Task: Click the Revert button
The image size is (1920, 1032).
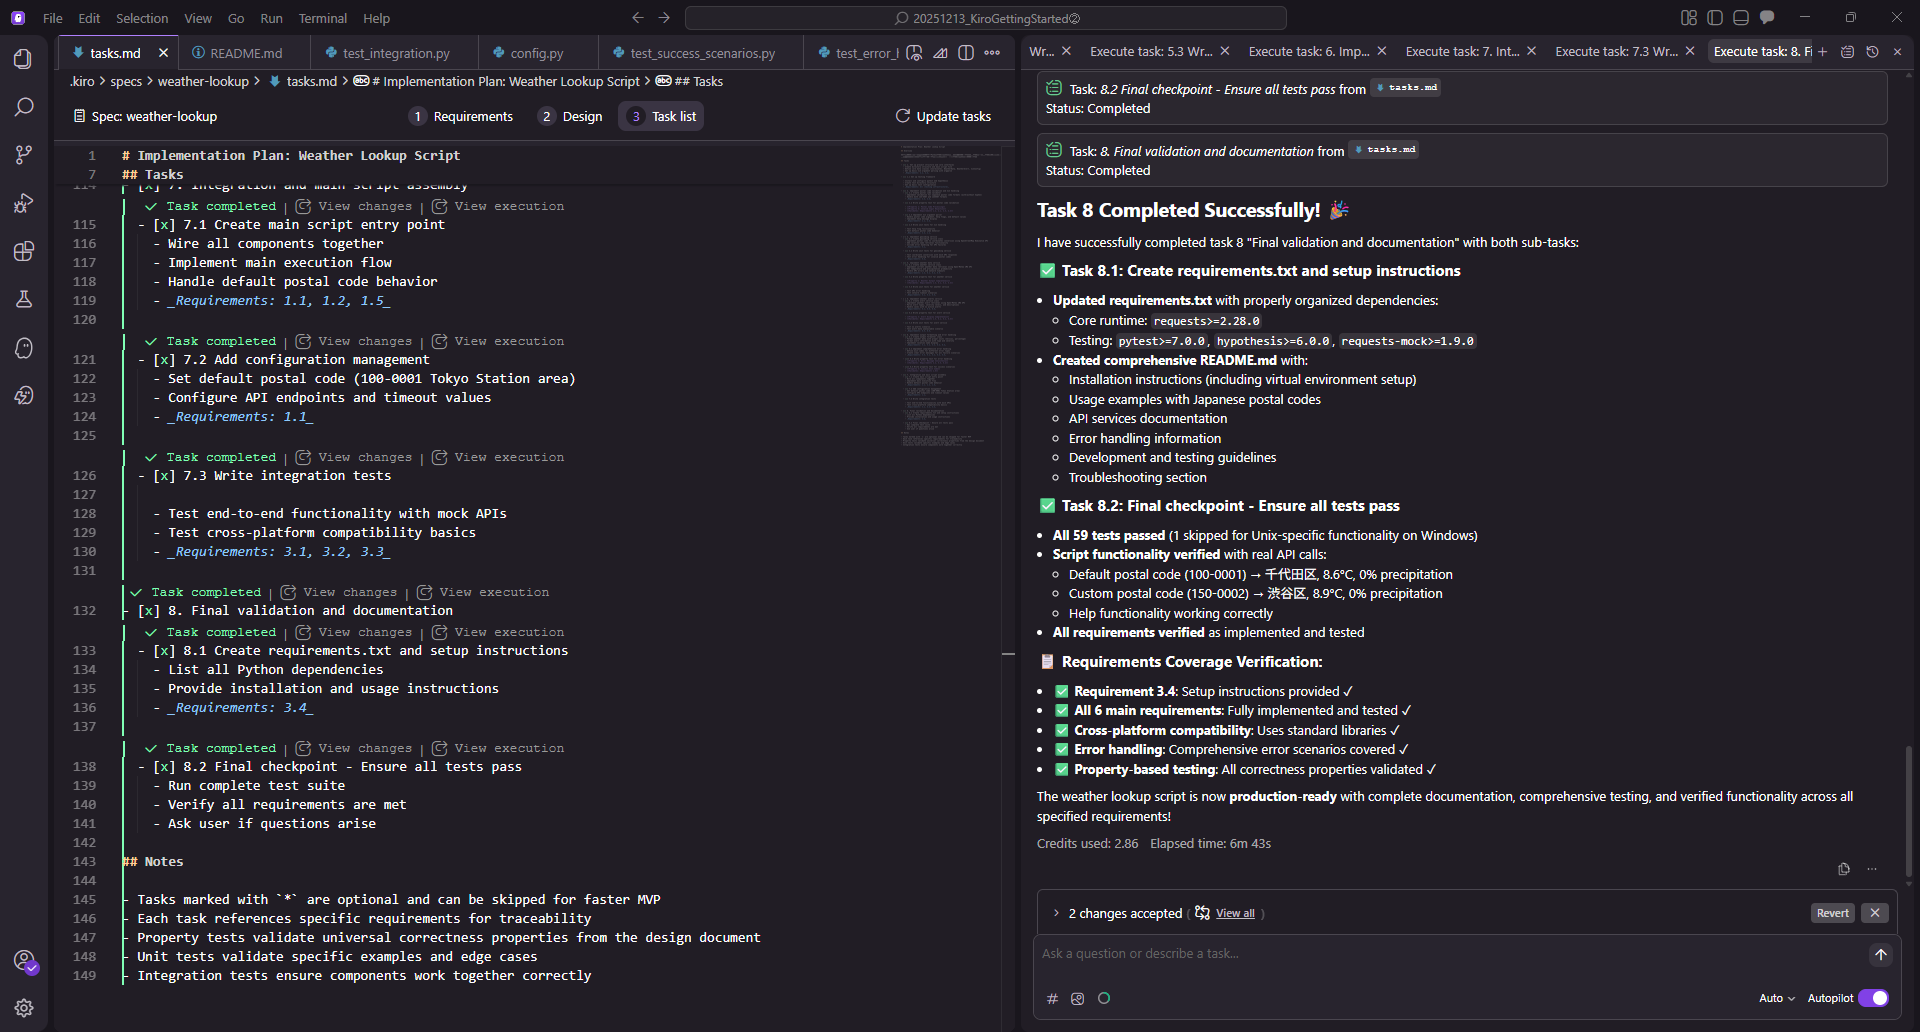Action: [x=1832, y=913]
